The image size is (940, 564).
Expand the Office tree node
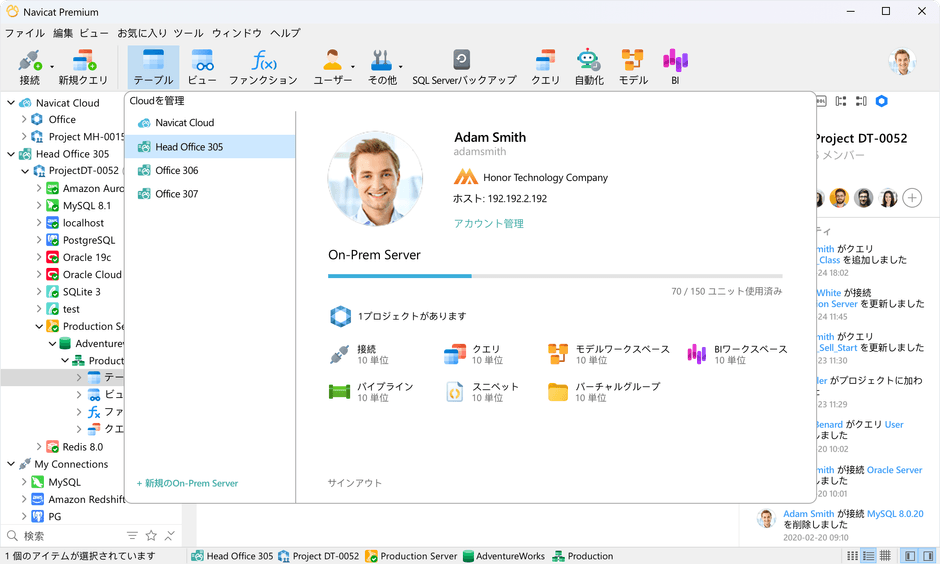point(24,119)
